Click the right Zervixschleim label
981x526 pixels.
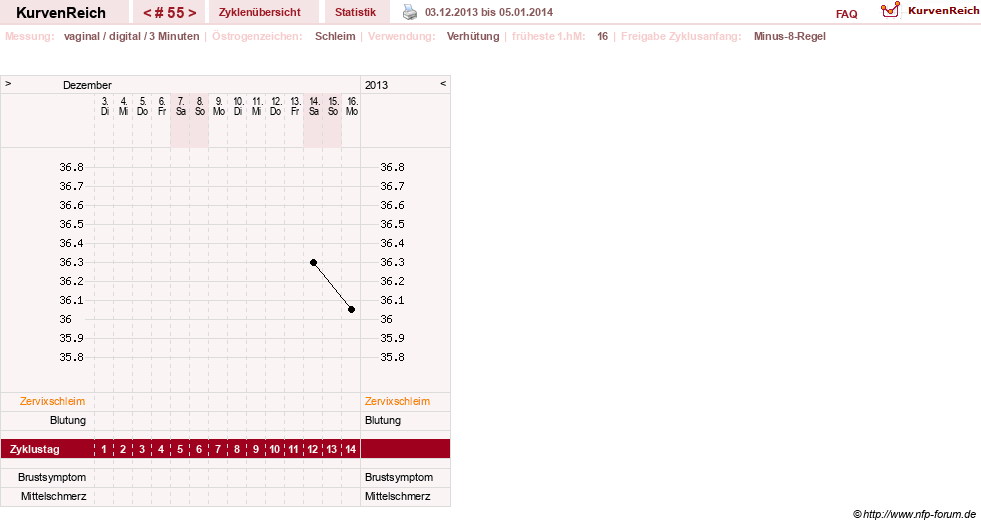click(x=397, y=402)
